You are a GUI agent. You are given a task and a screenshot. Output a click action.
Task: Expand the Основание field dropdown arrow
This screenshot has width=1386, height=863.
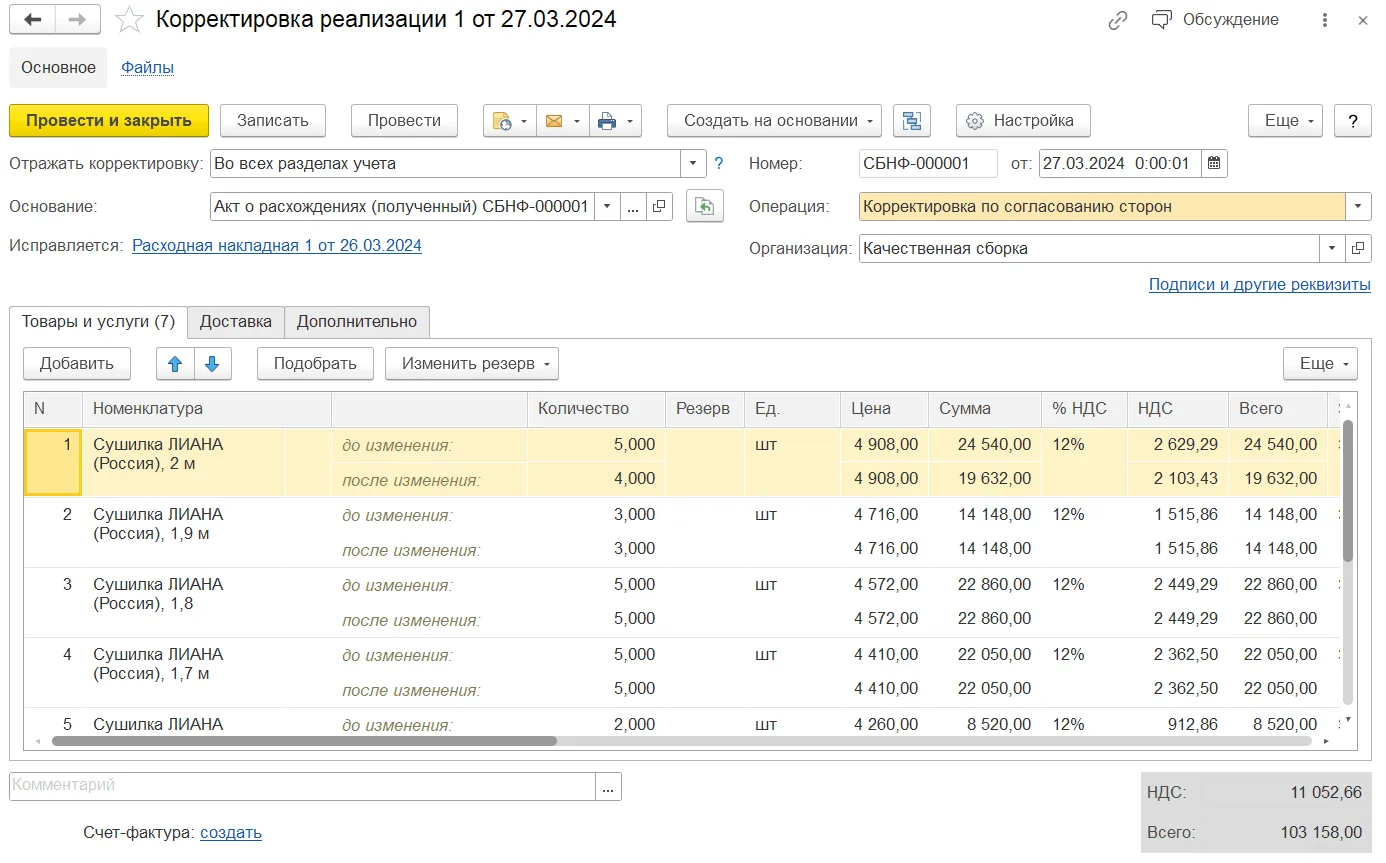pos(607,206)
